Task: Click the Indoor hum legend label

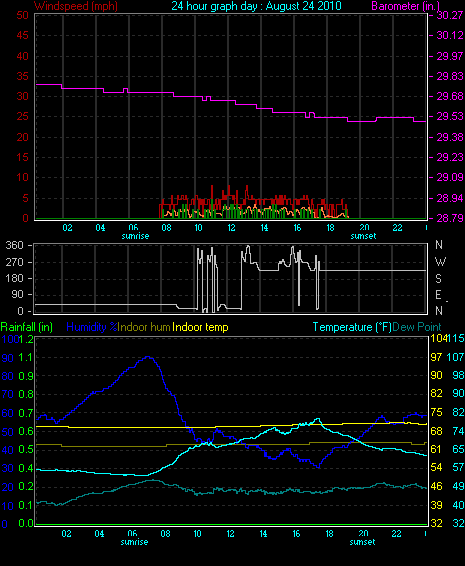Action: coord(144,327)
